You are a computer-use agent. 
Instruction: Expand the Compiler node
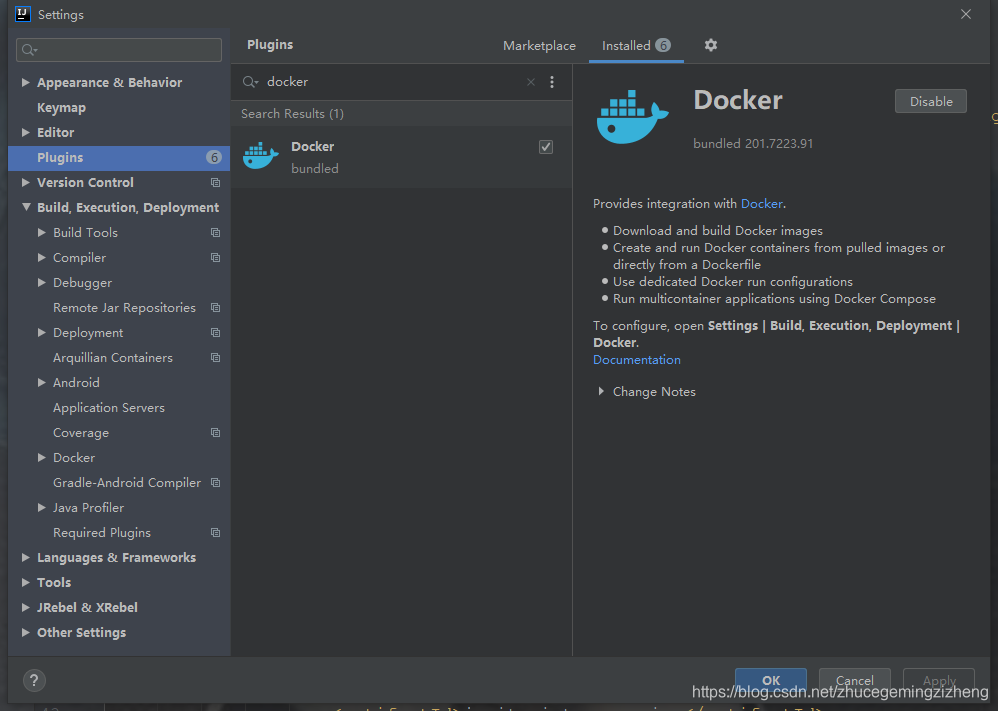41,258
